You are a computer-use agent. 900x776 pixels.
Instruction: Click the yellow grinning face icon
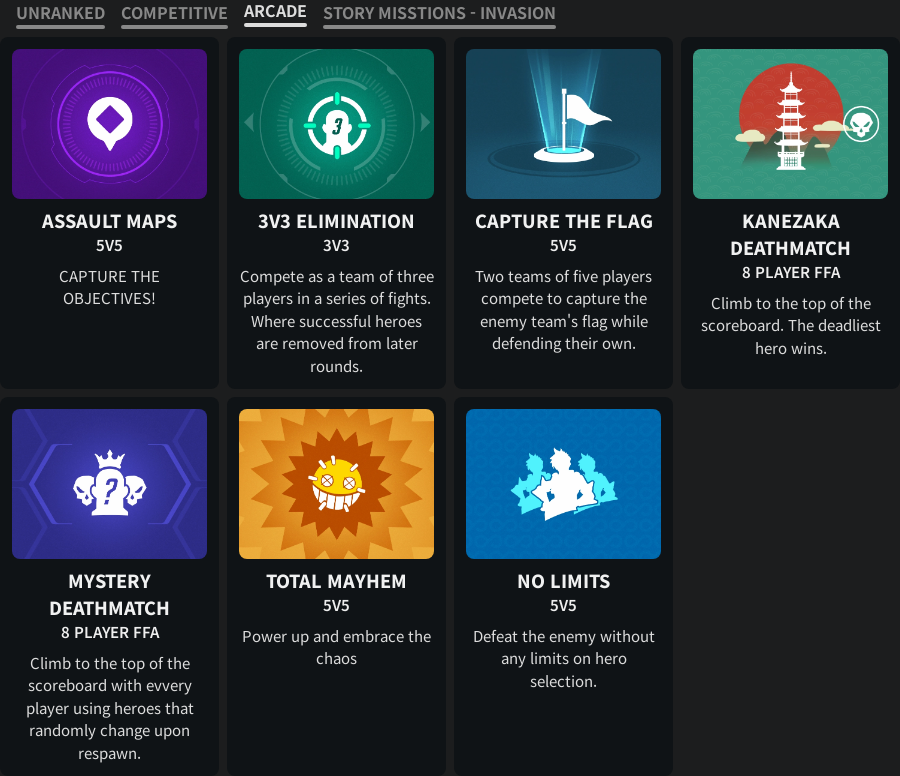(336, 485)
